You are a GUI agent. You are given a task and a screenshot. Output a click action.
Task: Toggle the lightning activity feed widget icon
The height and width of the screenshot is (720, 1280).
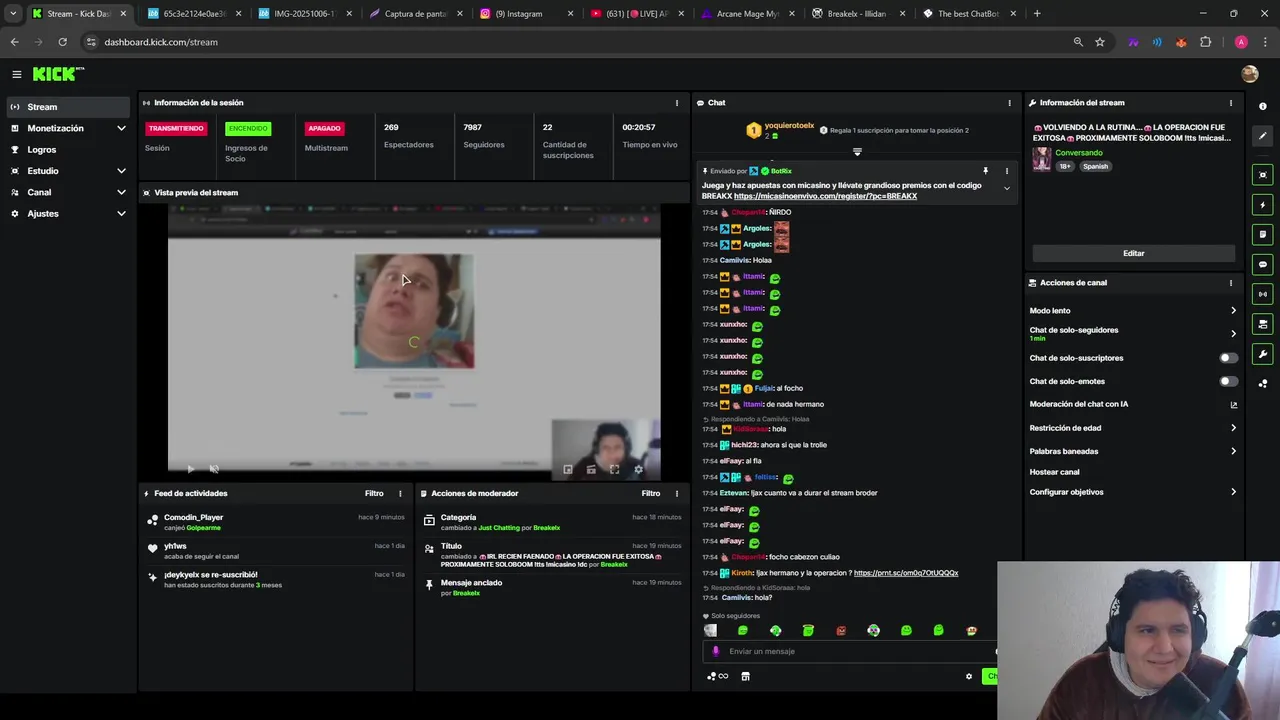point(1263,205)
